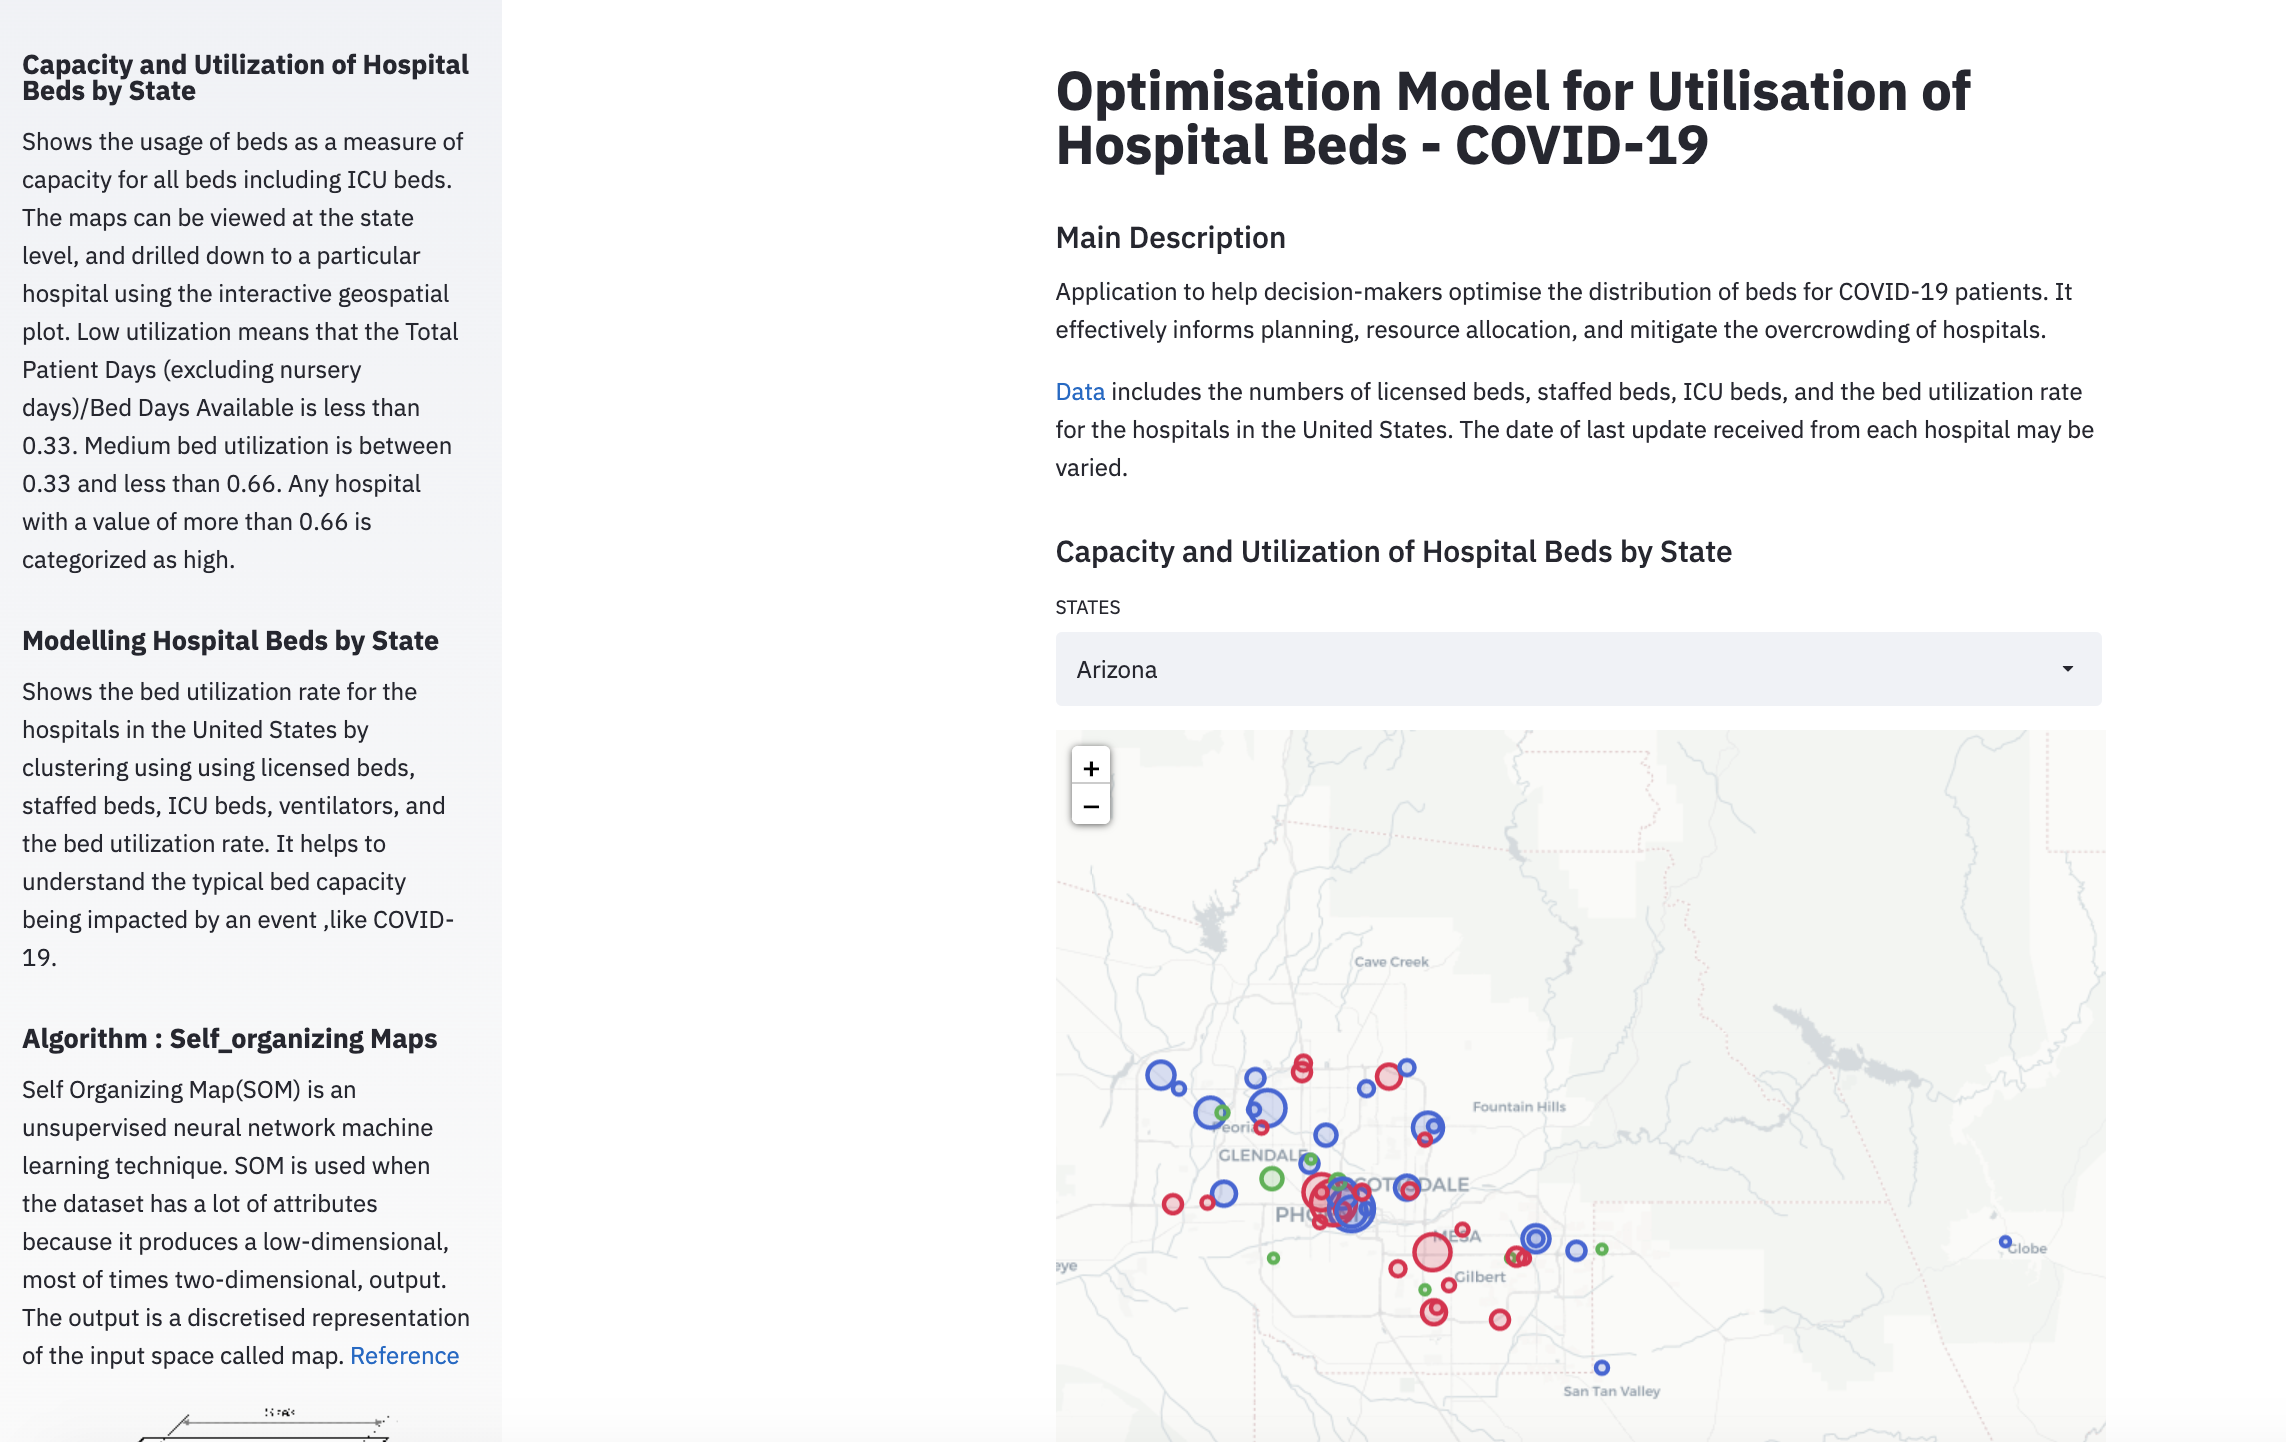Screen dimensions: 2286x1442
Task: Click the large green circle below Glendale label
Action: coord(1272,1179)
